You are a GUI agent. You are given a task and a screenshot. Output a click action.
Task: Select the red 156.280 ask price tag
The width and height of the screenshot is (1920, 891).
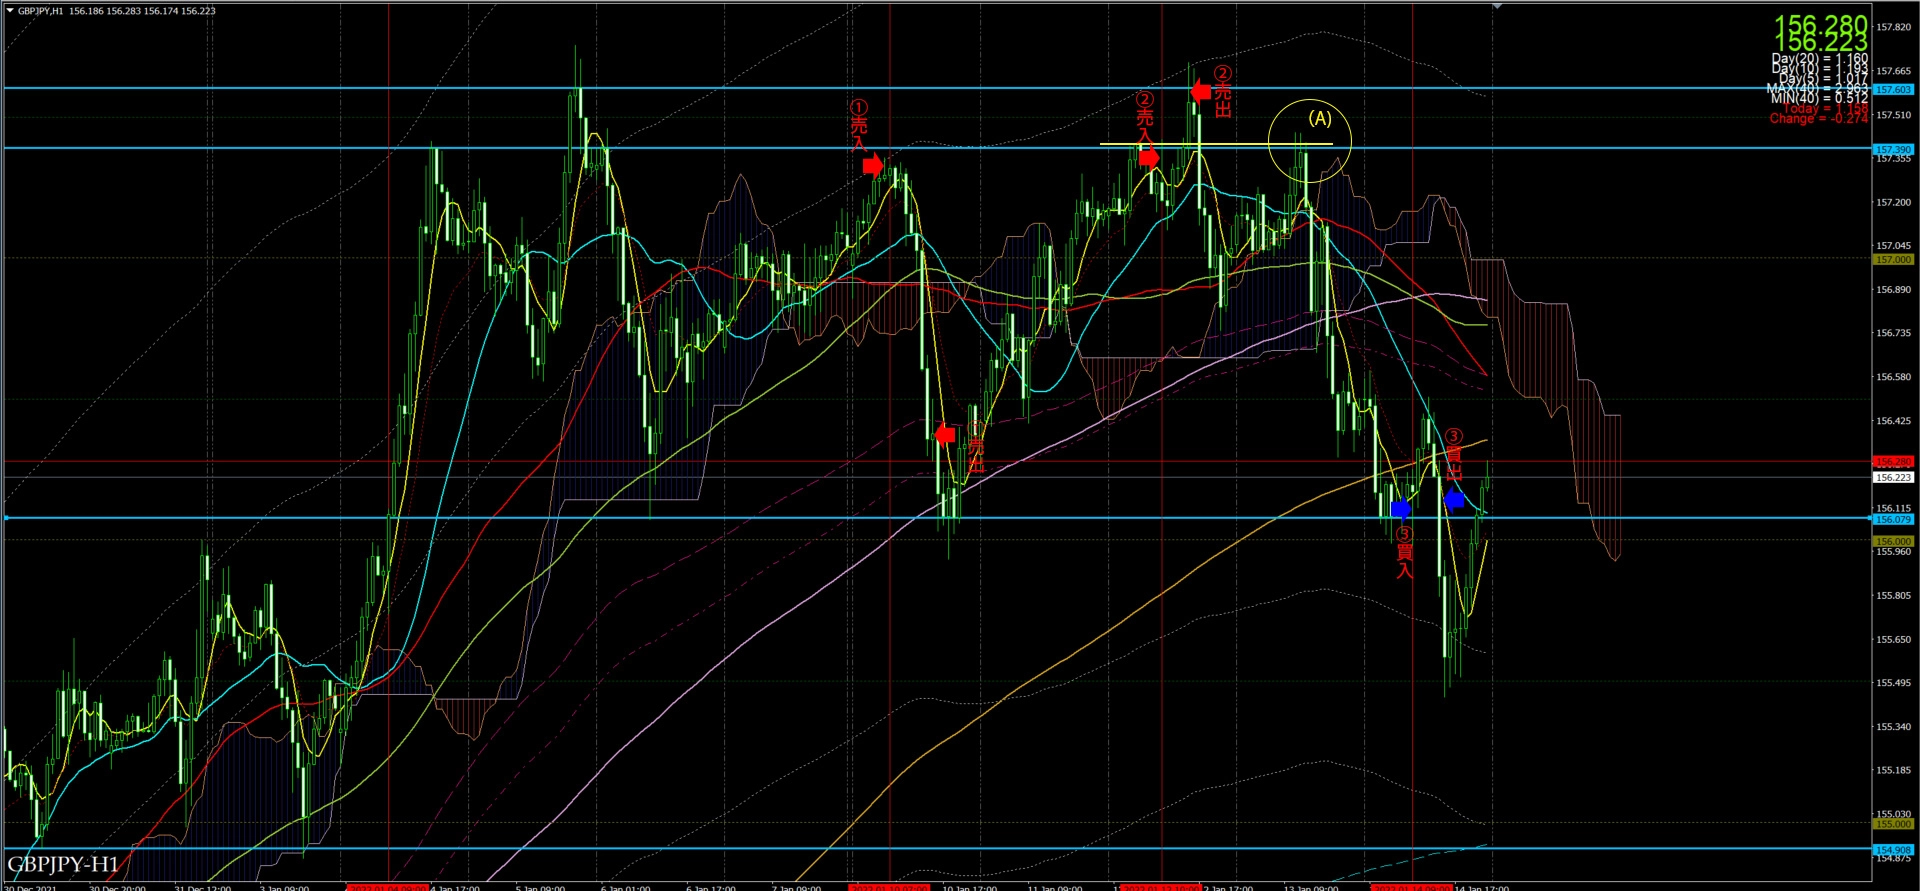coord(1893,462)
